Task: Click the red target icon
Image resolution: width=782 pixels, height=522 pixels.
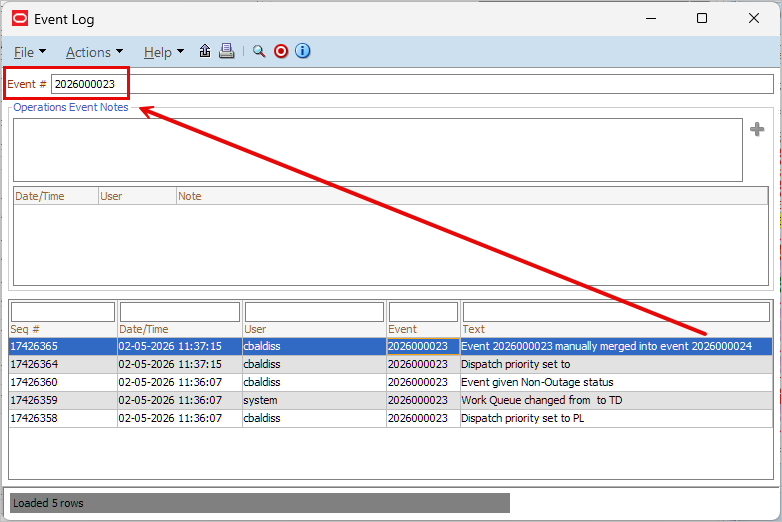Action: 281,51
